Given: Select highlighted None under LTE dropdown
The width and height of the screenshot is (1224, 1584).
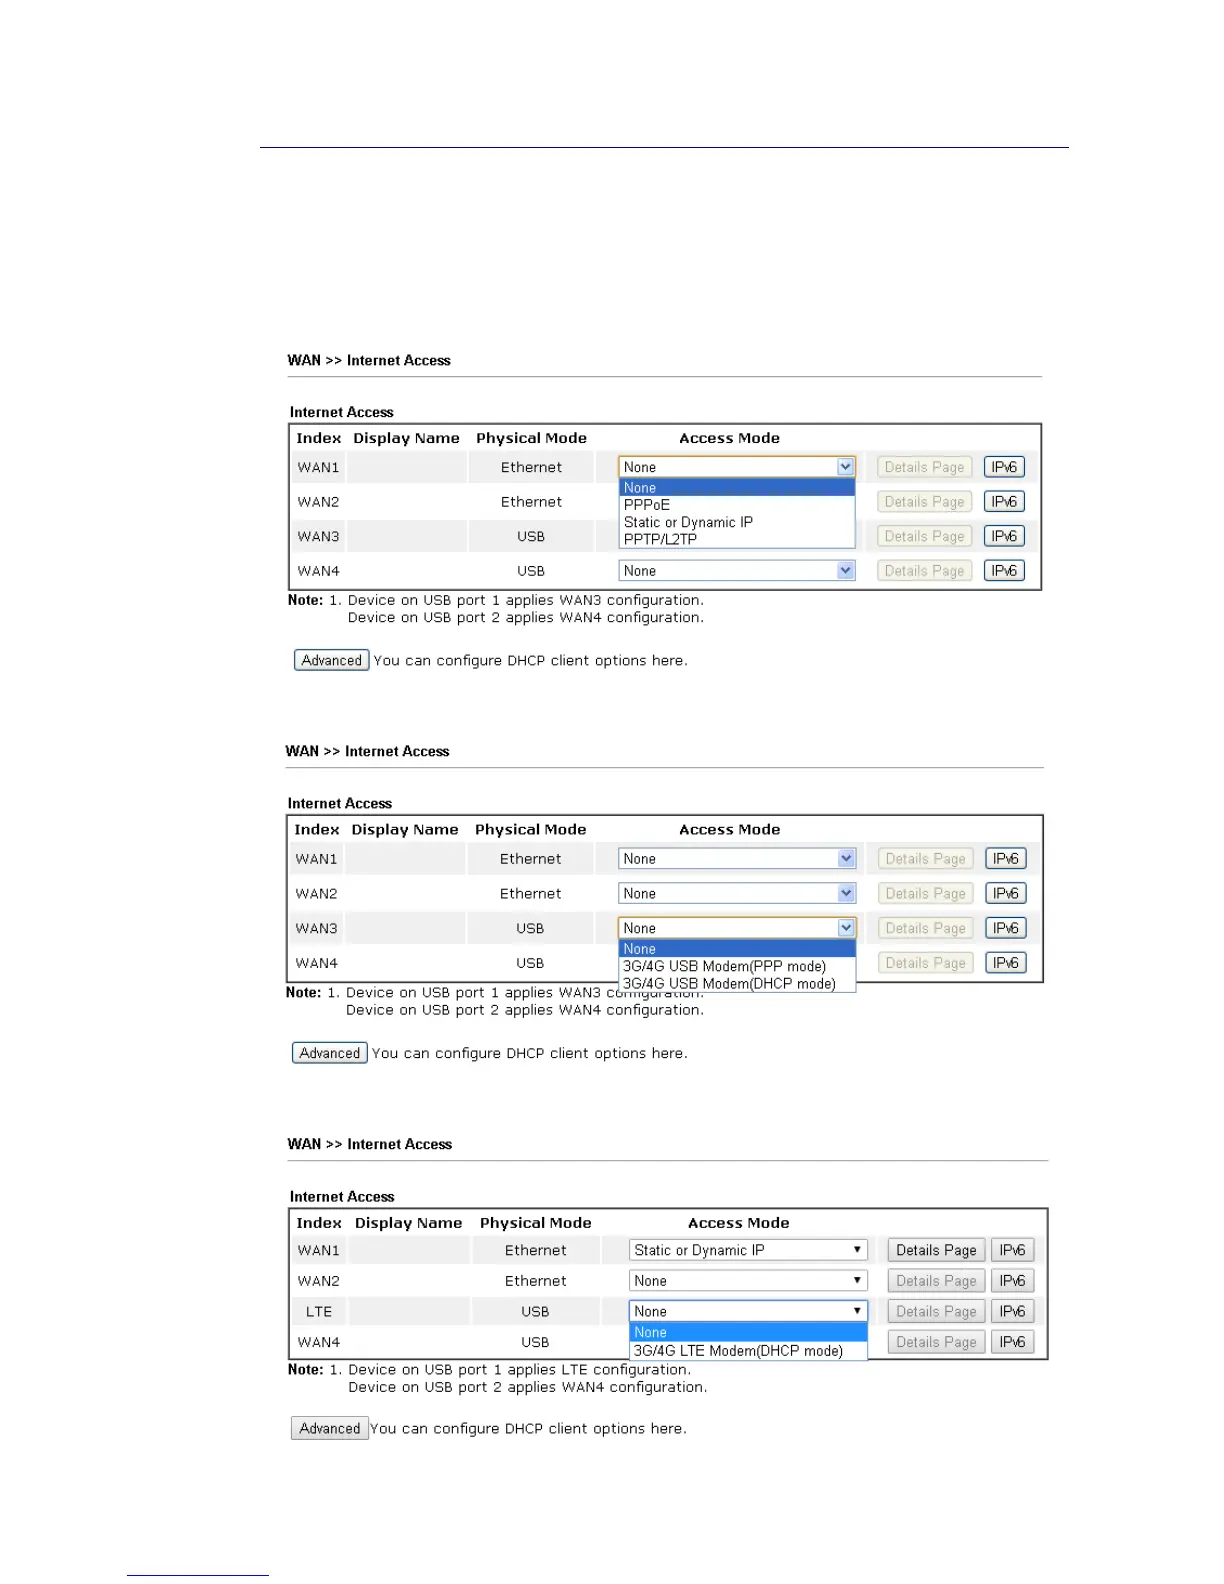Looking at the screenshot, I should tap(748, 1332).
